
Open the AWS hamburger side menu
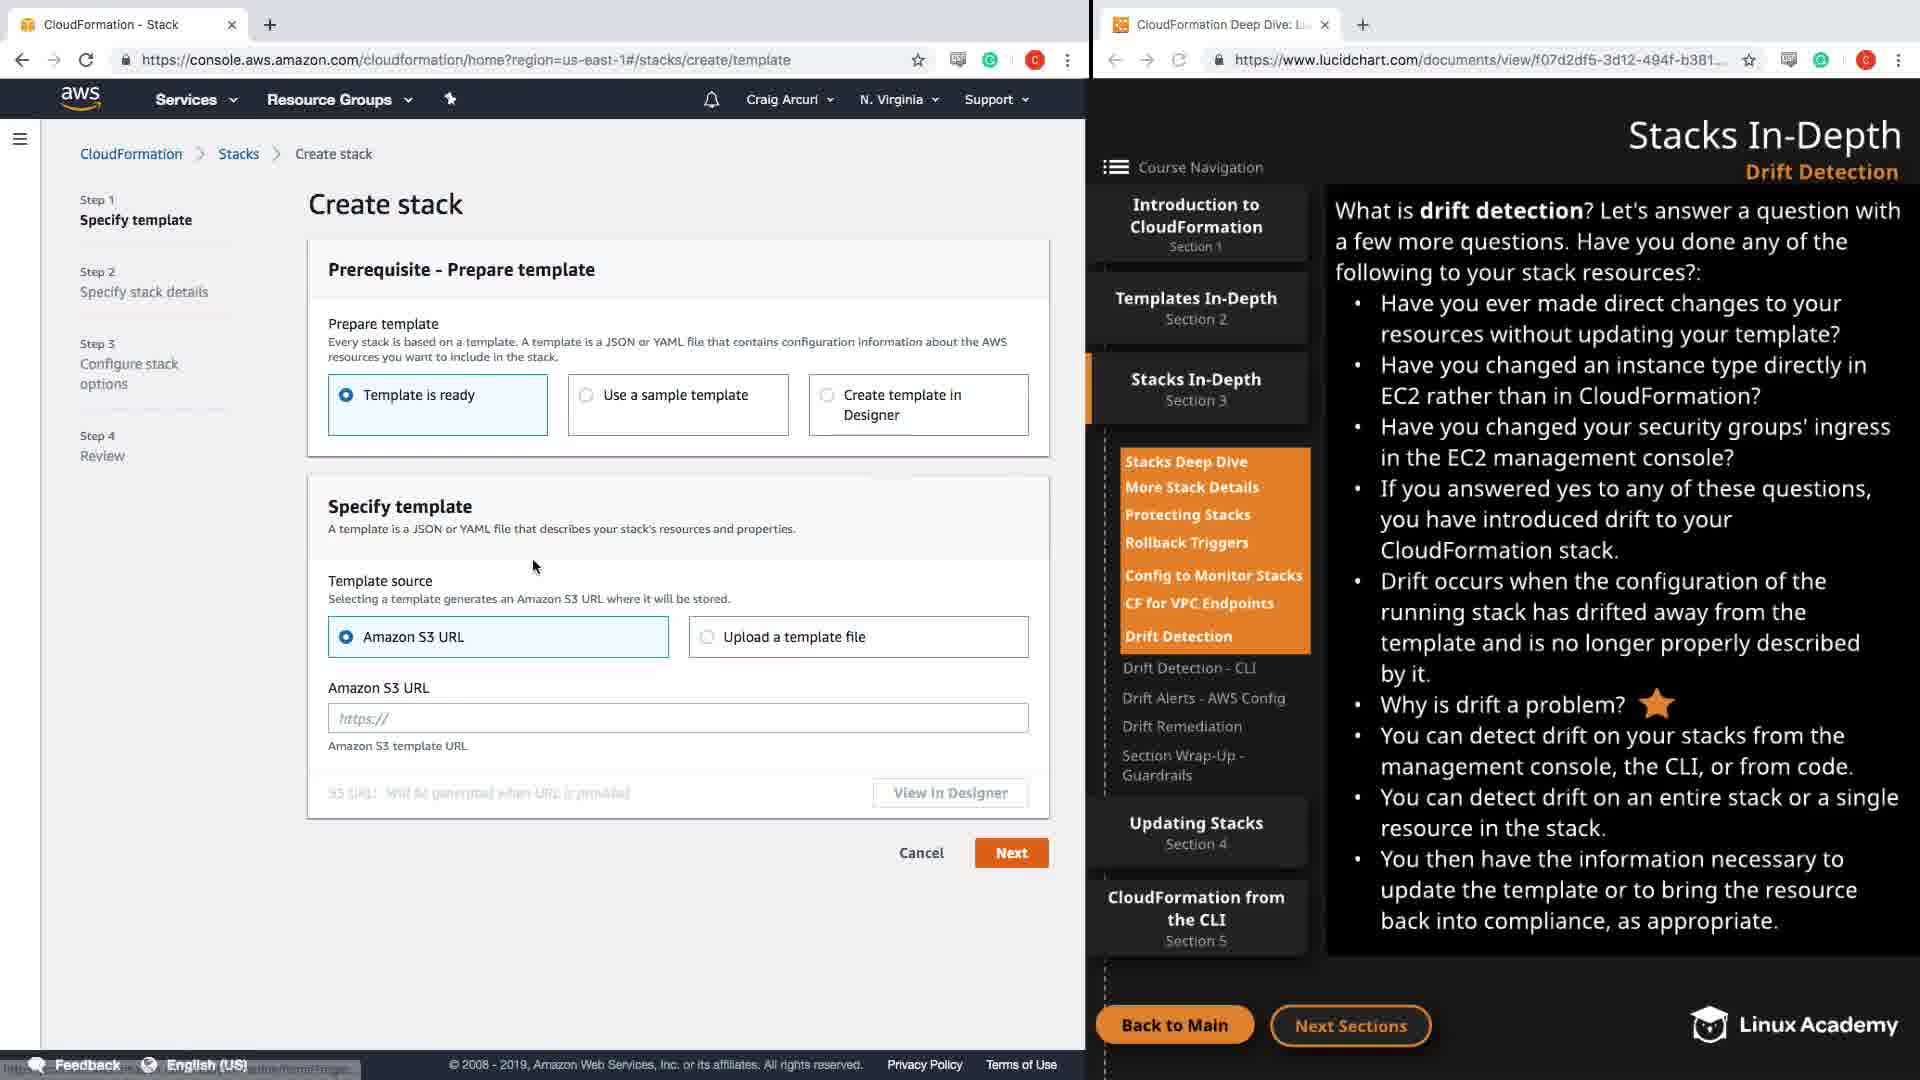pyautogui.click(x=19, y=139)
